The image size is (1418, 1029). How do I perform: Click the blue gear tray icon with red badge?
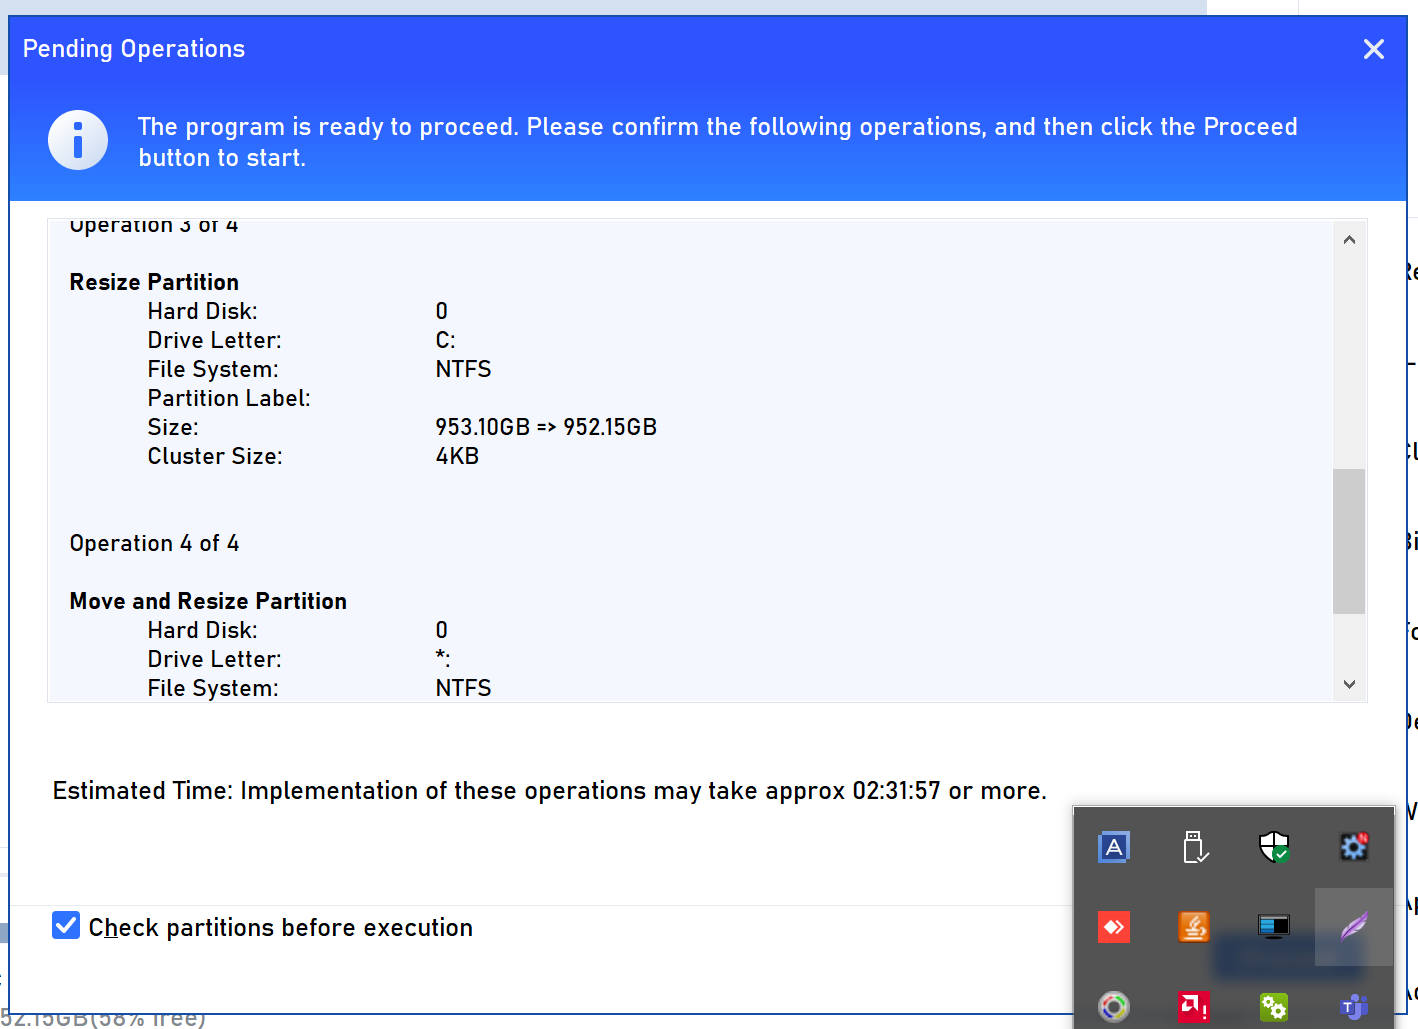[1354, 847]
